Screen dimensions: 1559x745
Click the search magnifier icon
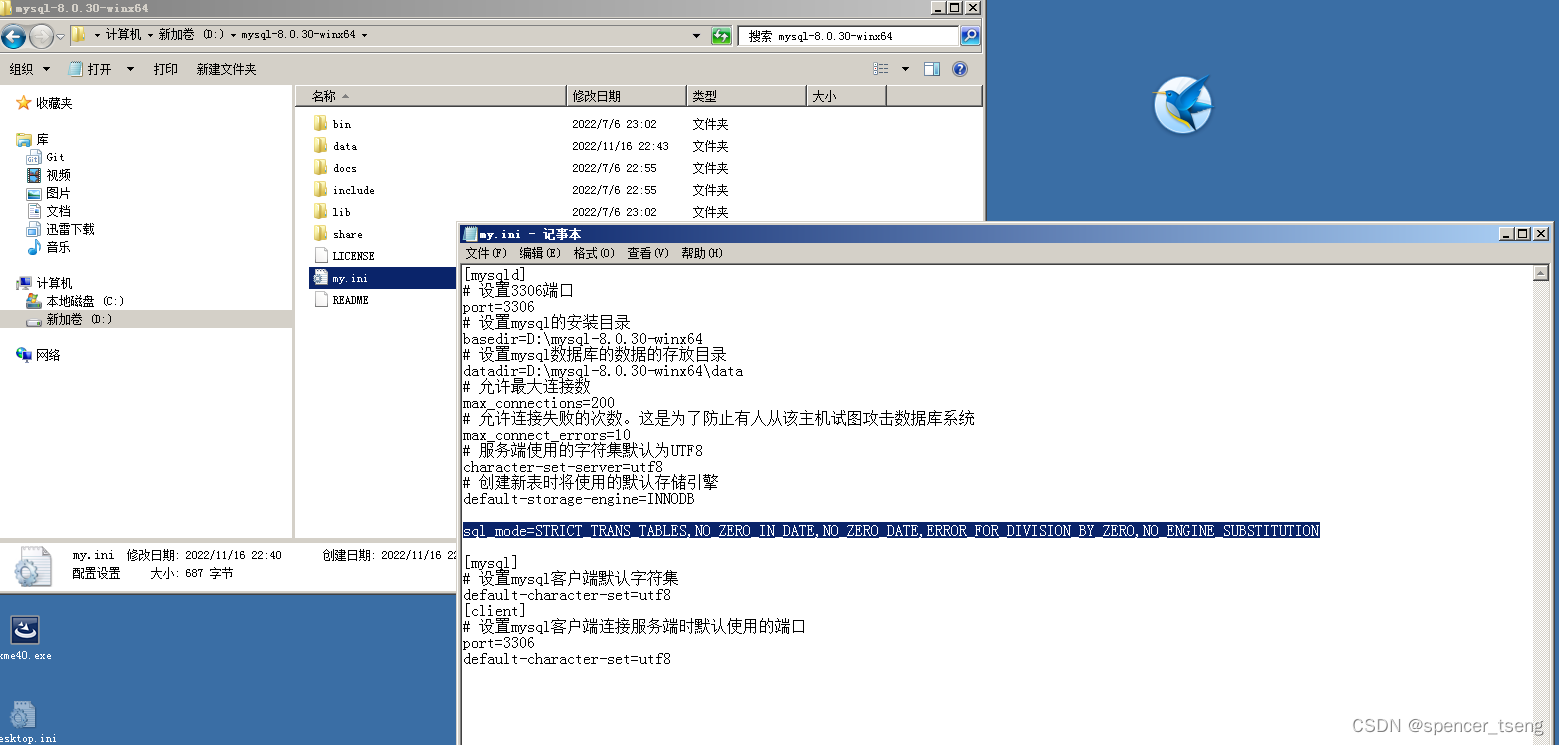pos(969,36)
